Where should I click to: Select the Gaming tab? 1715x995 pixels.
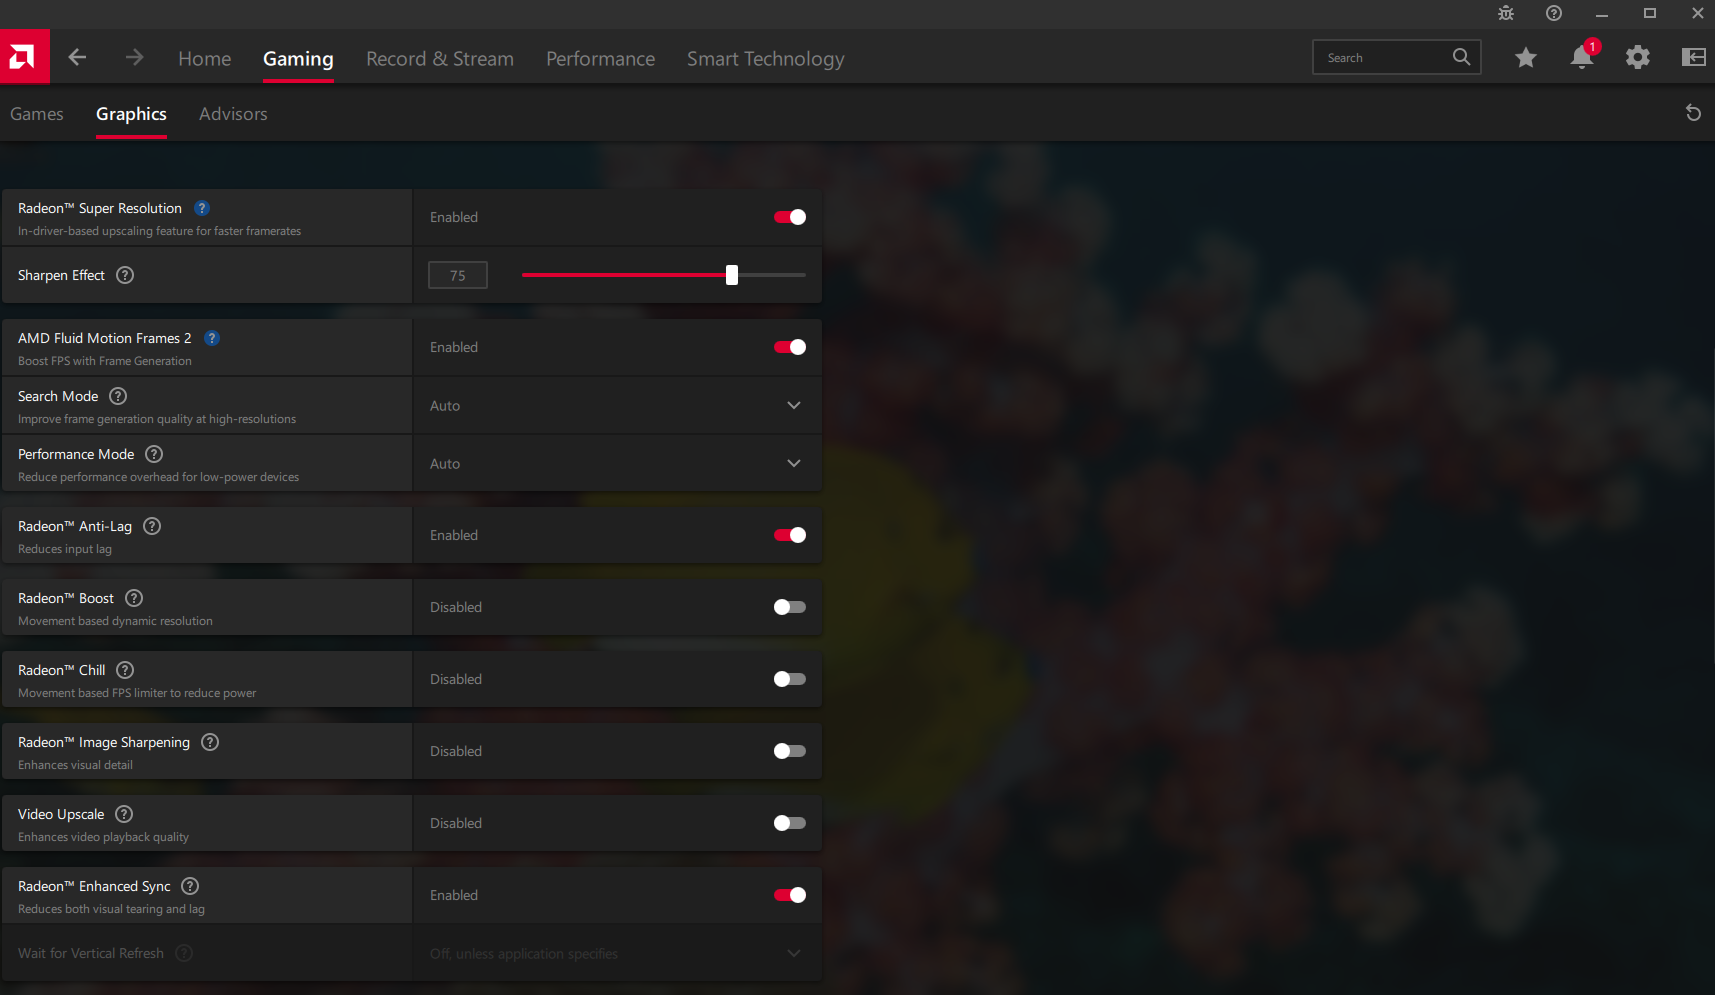tap(298, 59)
